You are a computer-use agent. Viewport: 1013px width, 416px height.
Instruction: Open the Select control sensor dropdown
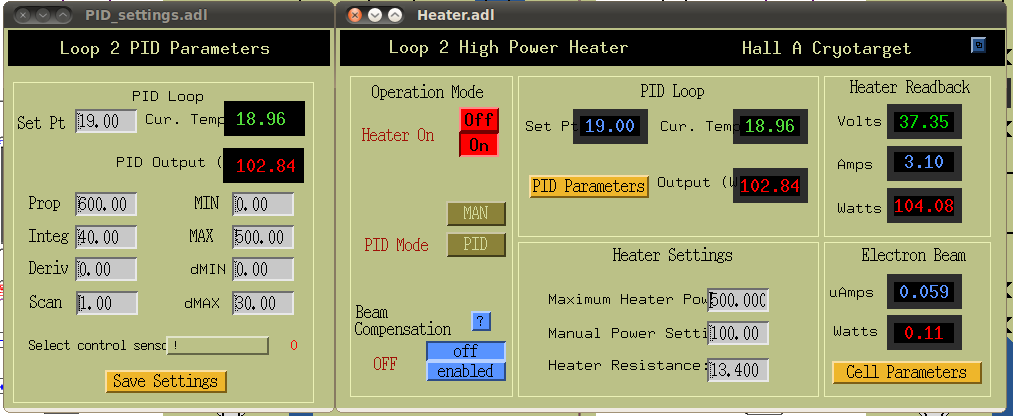tap(218, 346)
